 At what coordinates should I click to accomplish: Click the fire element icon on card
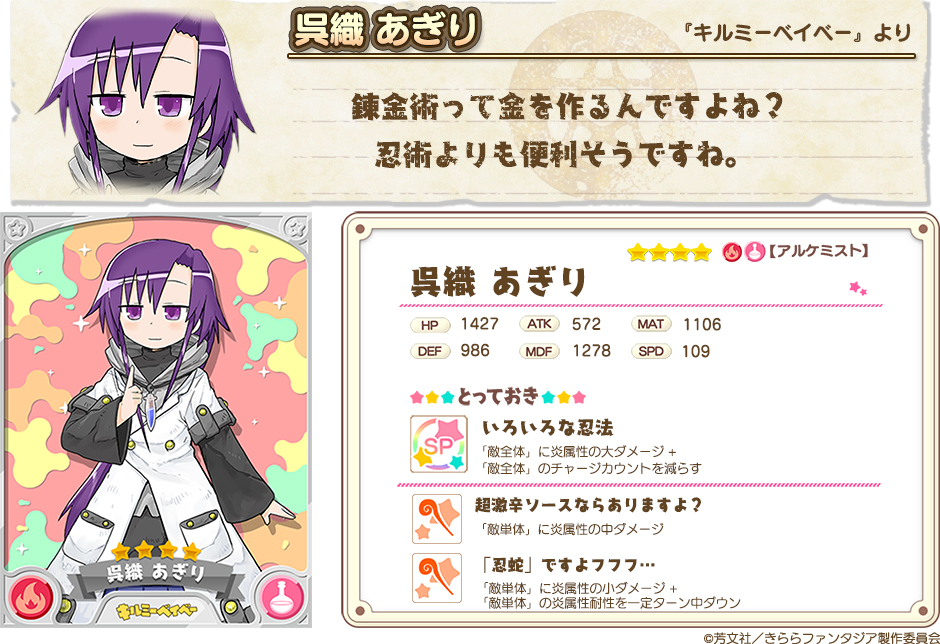point(29,598)
